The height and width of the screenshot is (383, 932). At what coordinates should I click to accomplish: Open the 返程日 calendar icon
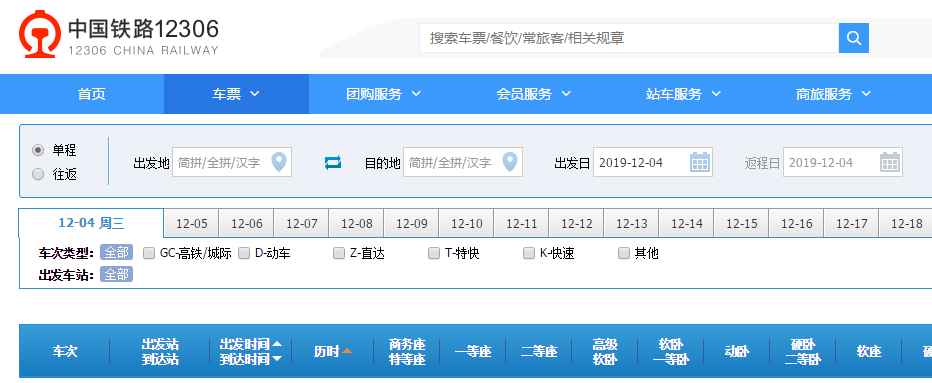(x=890, y=162)
